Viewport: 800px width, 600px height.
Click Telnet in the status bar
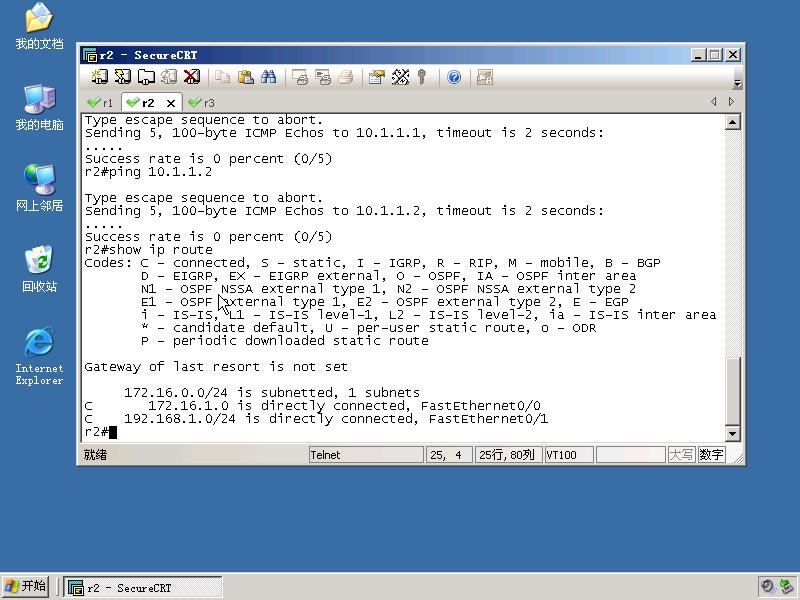(x=366, y=455)
